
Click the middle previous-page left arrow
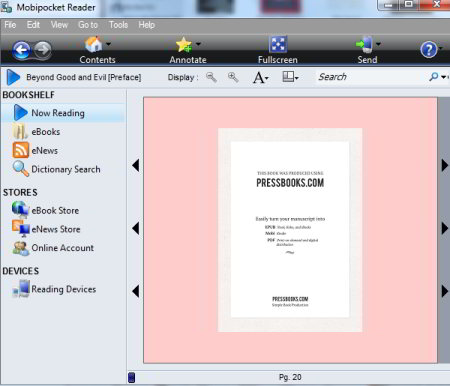tap(135, 228)
